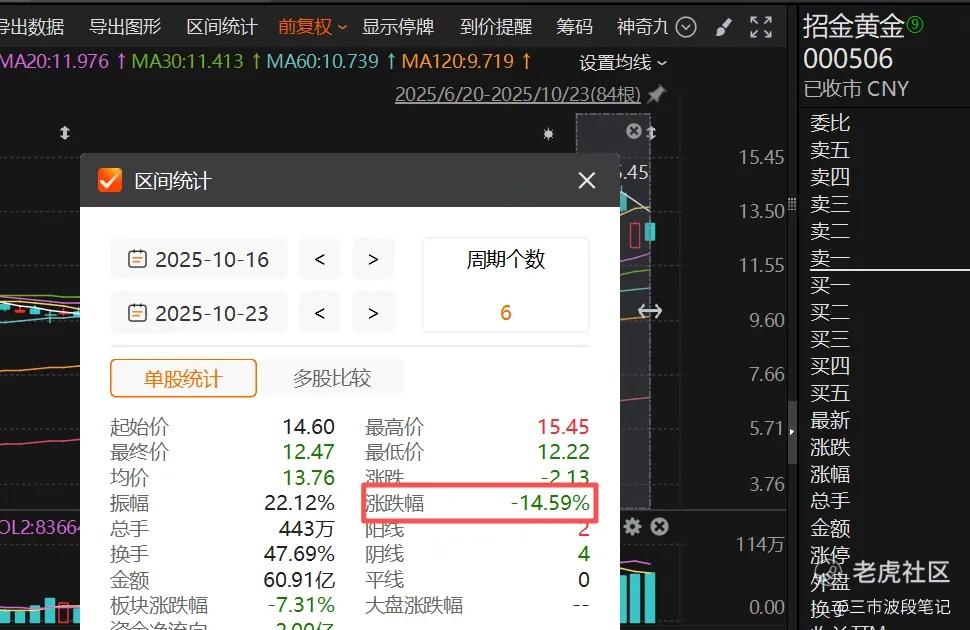Click the green circled 9 badge by 招金黄金
970x630 pixels.
[x=915, y=25]
